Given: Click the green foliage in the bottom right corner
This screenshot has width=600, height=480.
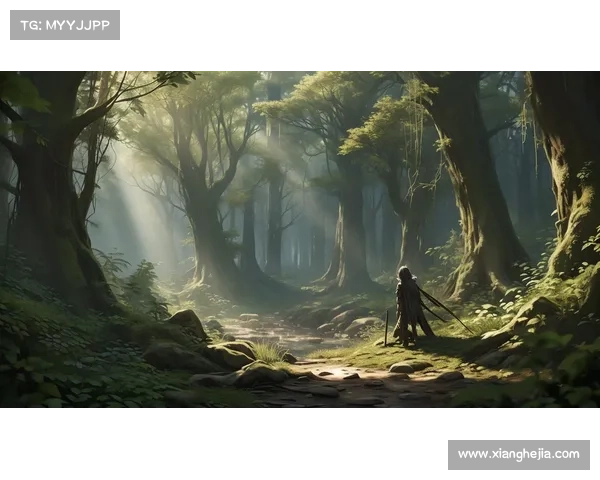Looking at the screenshot, I should tap(560, 370).
